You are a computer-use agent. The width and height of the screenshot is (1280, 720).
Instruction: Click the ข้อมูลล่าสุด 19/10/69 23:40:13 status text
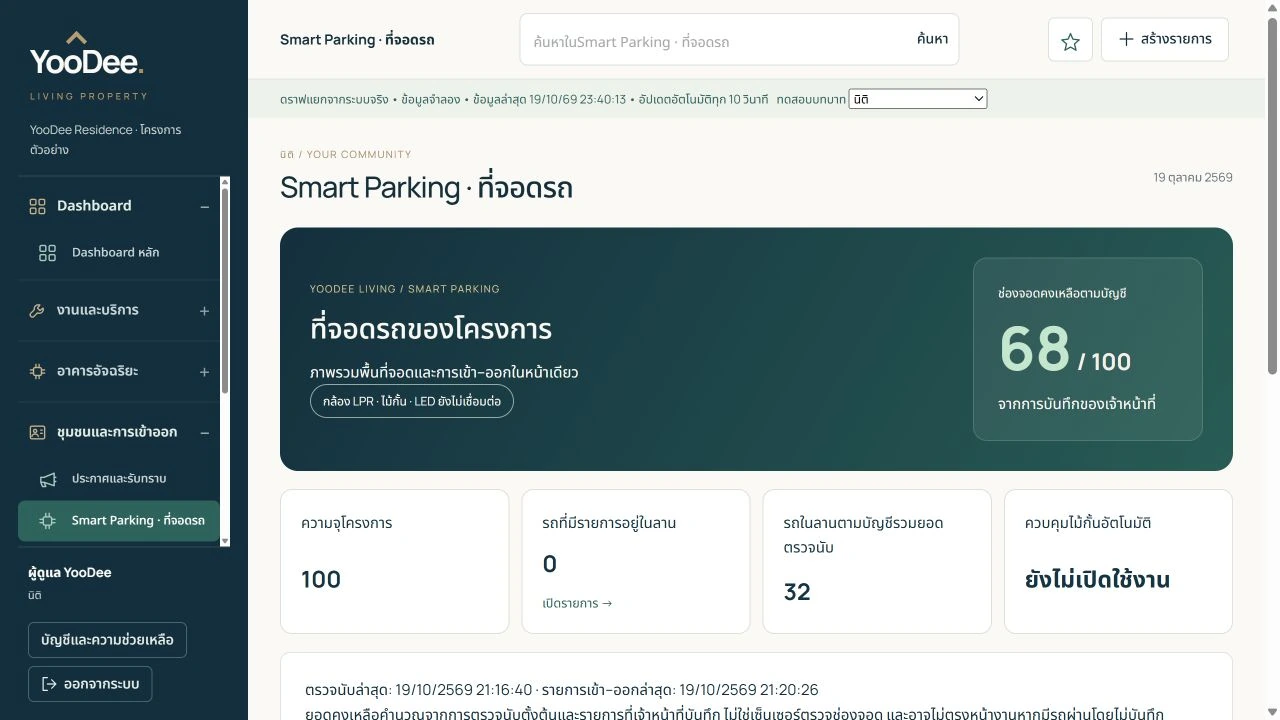(x=549, y=100)
